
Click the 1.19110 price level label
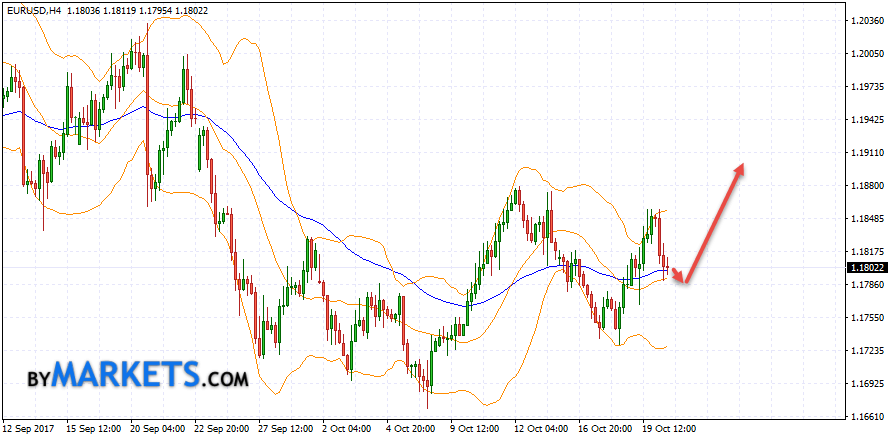click(x=866, y=153)
